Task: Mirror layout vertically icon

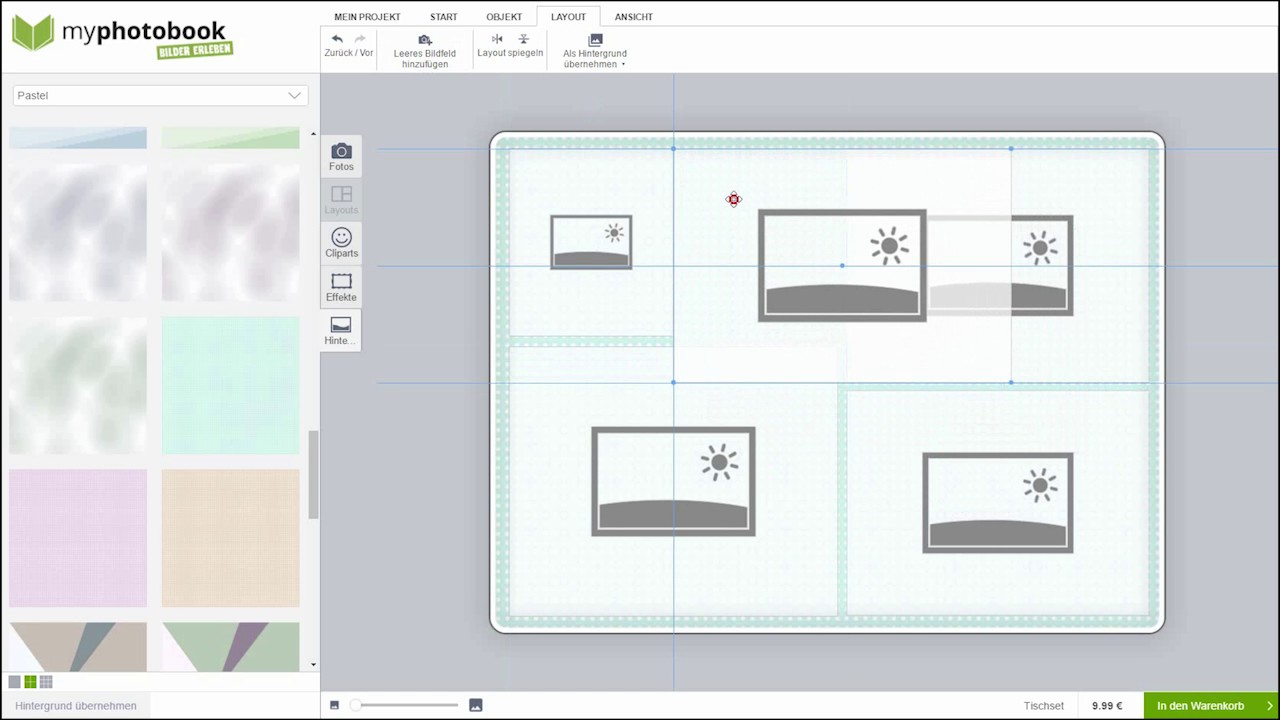Action: click(x=523, y=39)
